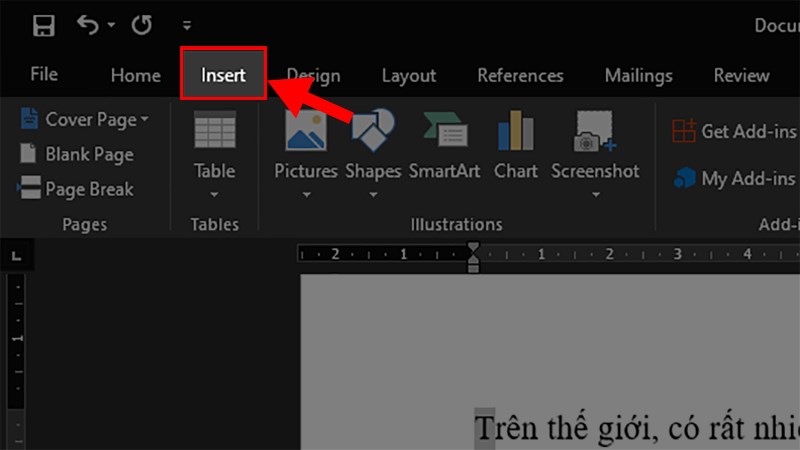
Task: Open the Screenshot dropdown
Action: 595,193
